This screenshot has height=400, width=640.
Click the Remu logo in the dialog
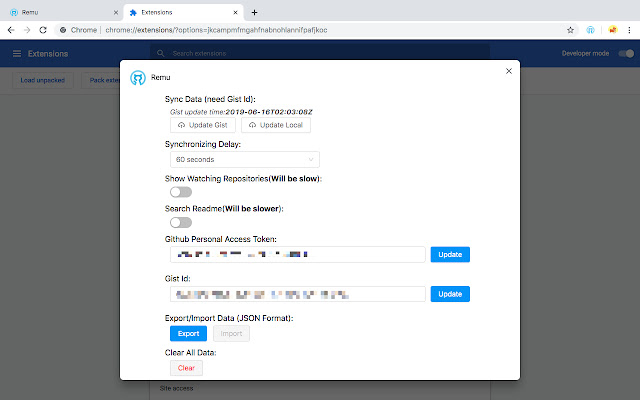[138, 78]
